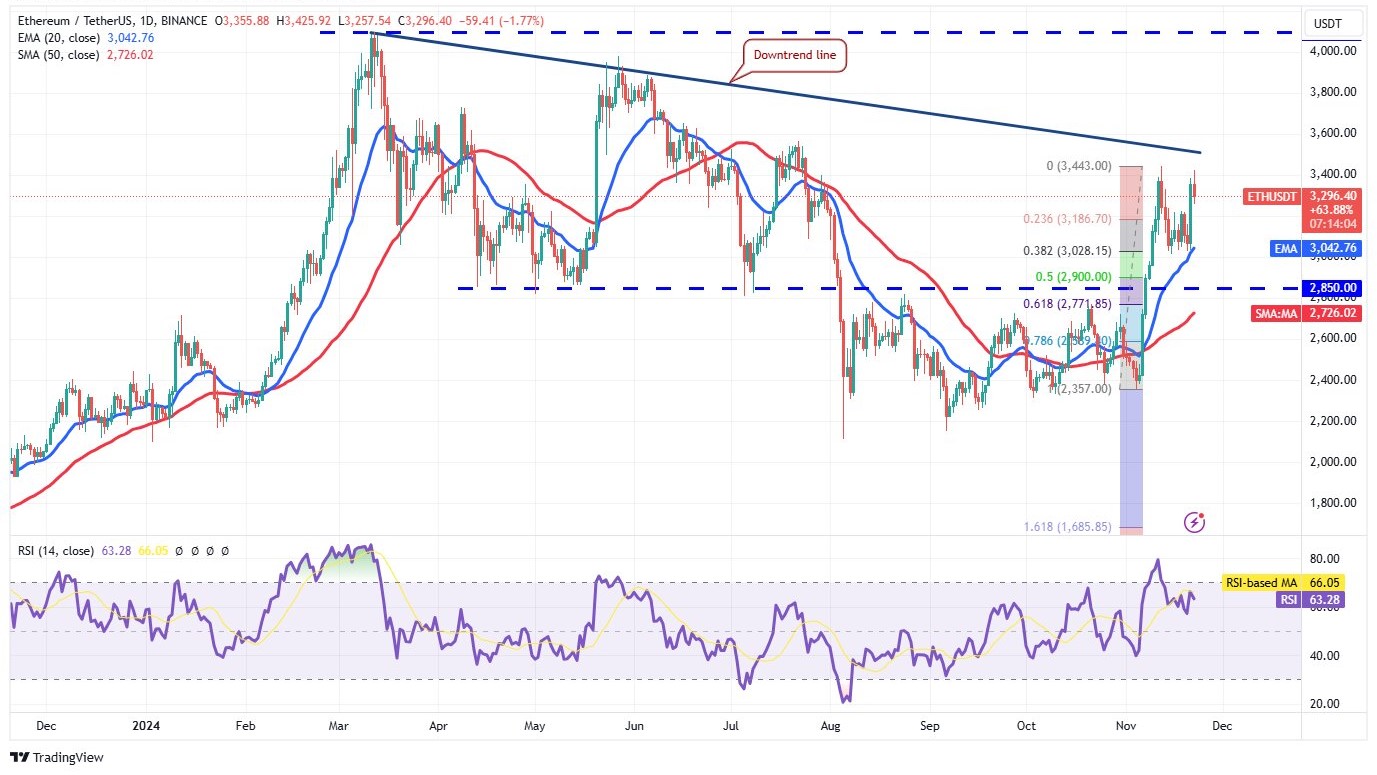This screenshot has width=1377, height=775.
Task: Click the Jul label on time axis
Action: click(x=731, y=727)
